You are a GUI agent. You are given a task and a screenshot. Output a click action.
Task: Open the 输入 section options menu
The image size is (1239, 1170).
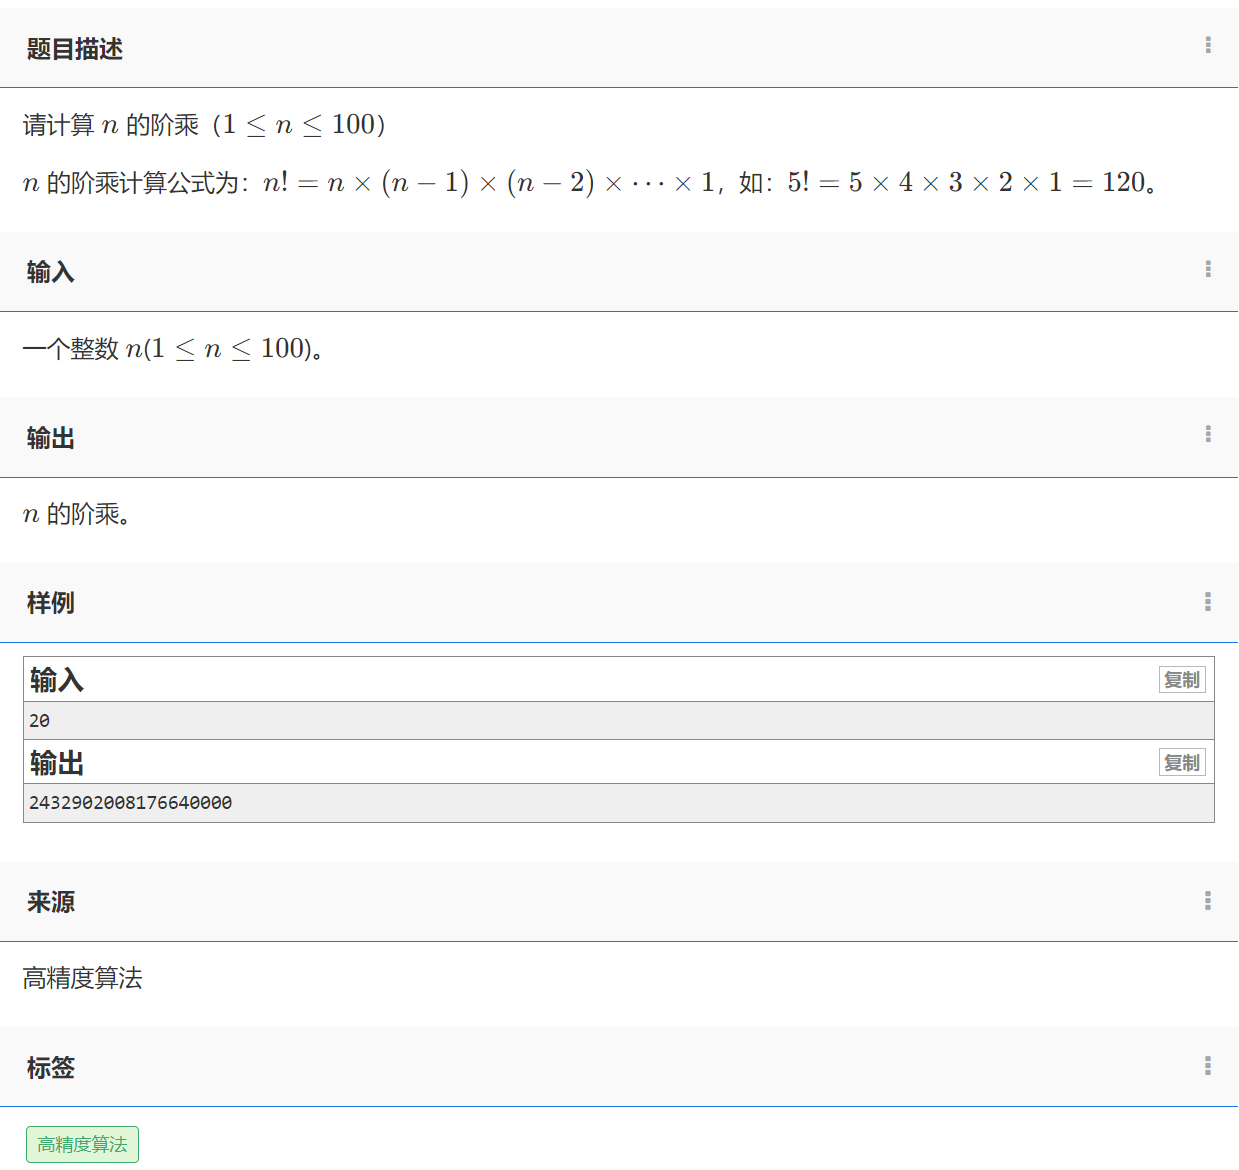[1208, 270]
